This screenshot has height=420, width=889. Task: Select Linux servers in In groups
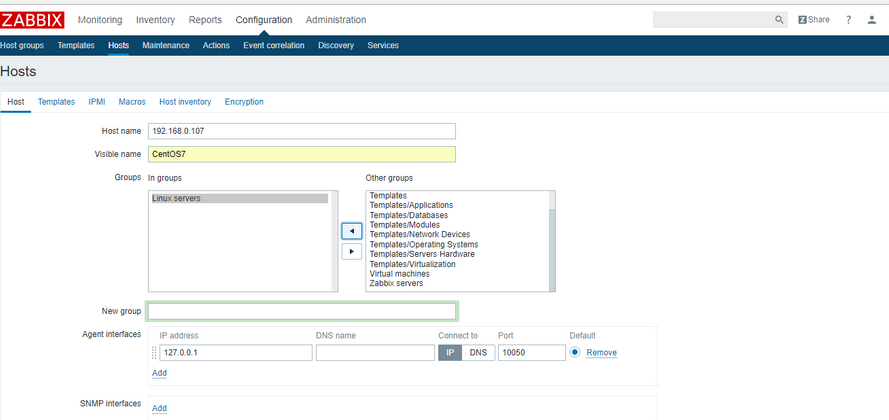pyautogui.click(x=240, y=198)
